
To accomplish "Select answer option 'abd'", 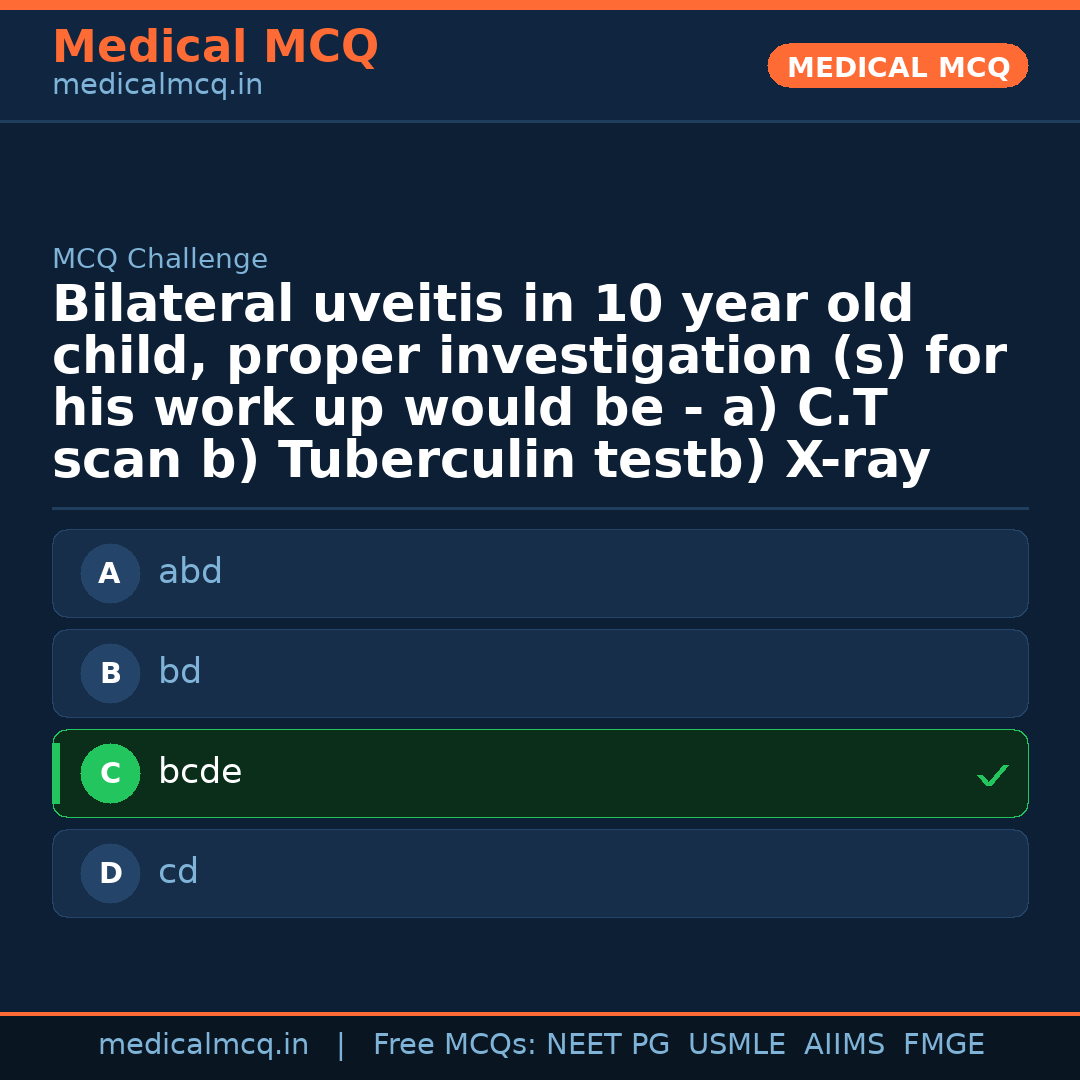I will tap(540, 574).
